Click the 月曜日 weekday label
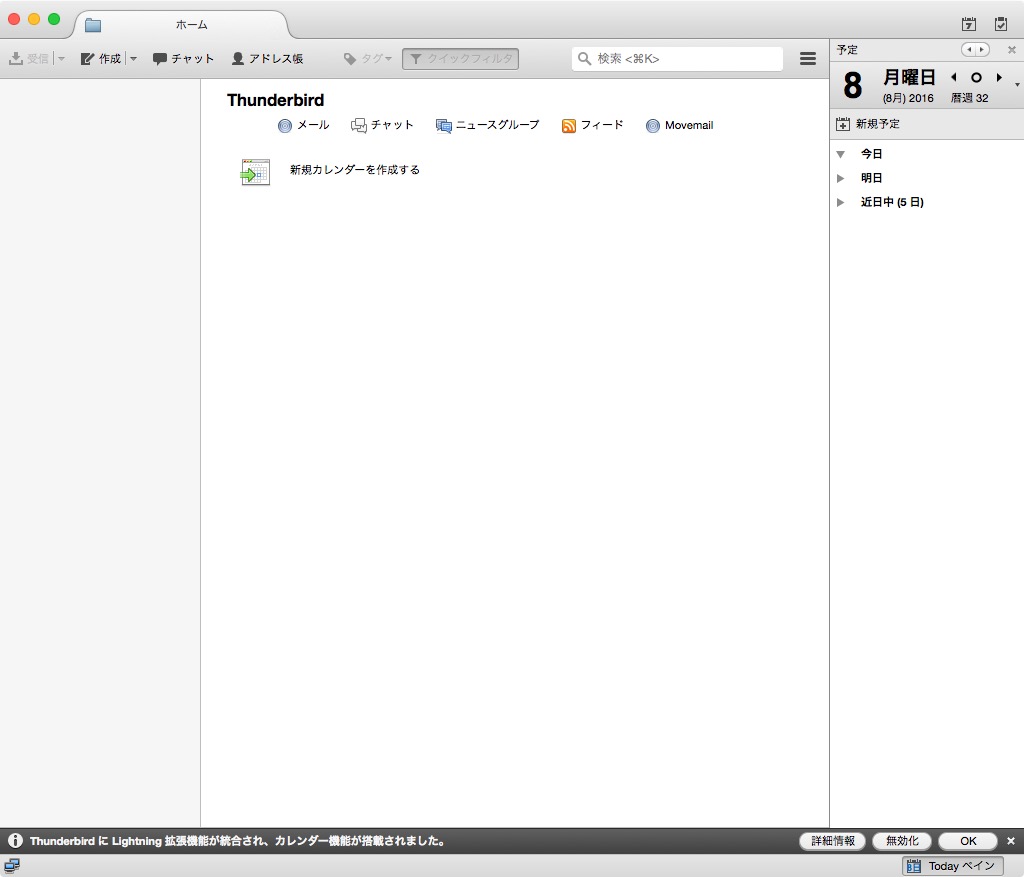The height and width of the screenshot is (877, 1024). (910, 77)
